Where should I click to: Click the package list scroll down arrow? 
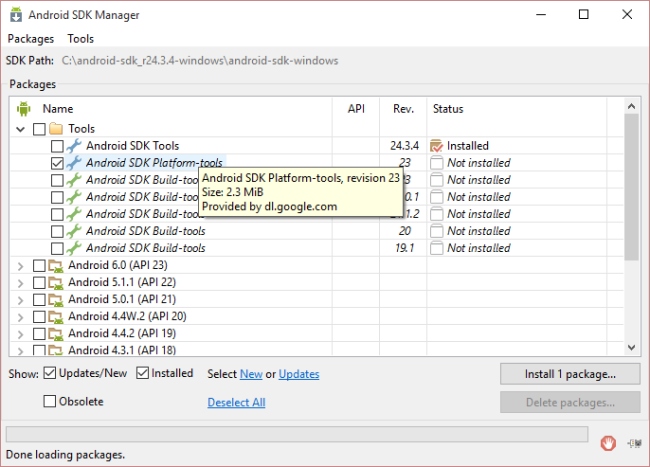point(632,348)
